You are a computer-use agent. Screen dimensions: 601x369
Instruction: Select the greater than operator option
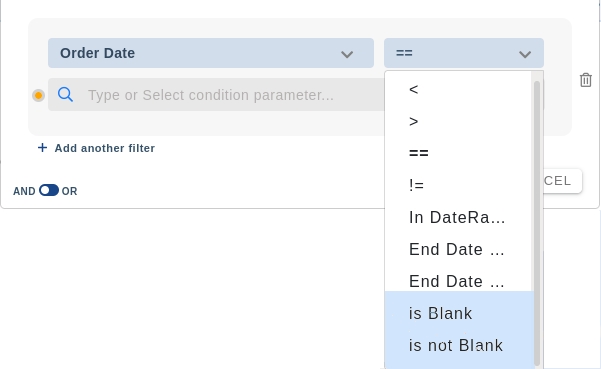[459, 121]
